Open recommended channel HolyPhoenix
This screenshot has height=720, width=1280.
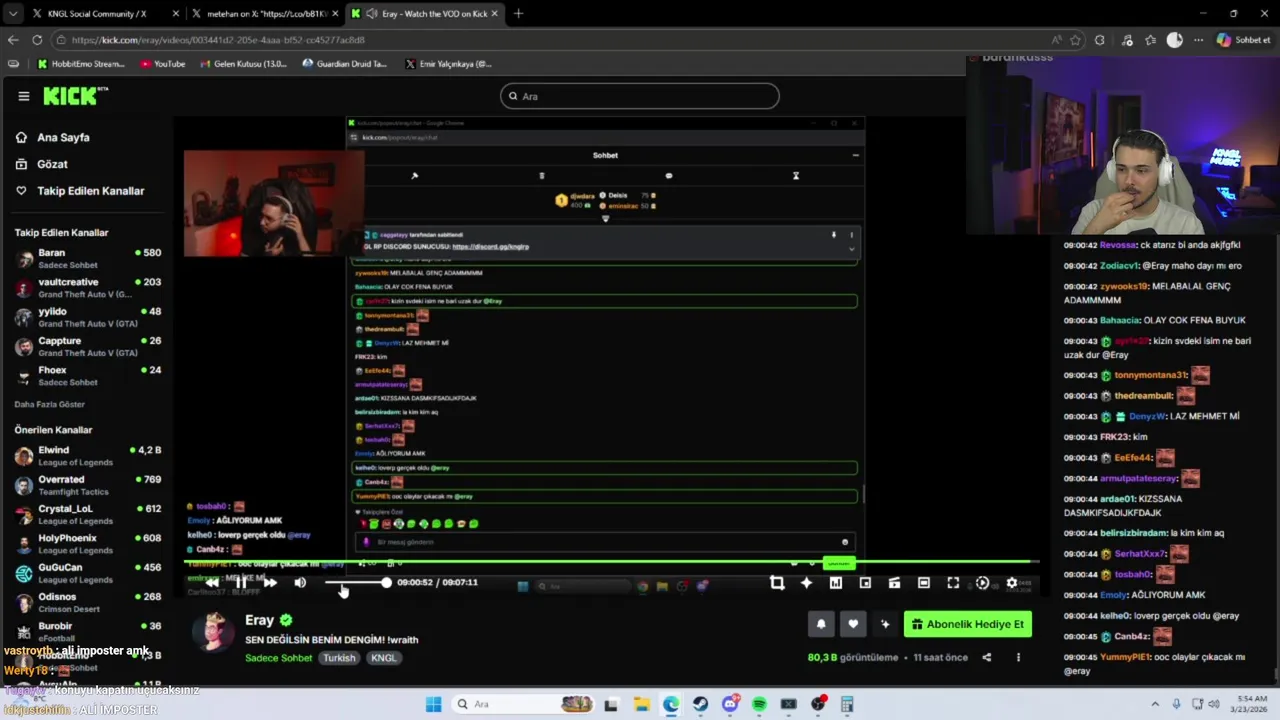(x=88, y=543)
